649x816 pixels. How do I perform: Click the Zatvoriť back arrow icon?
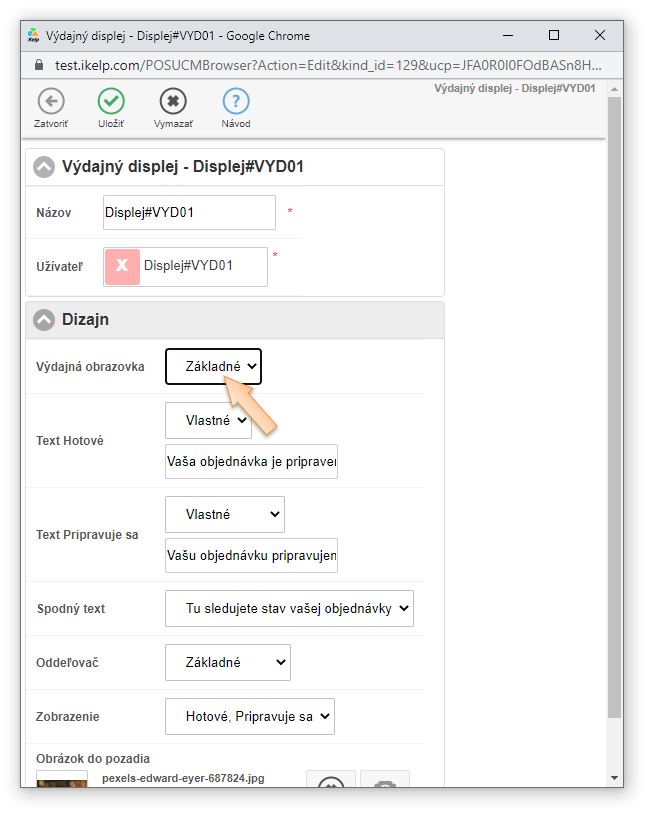(x=50, y=101)
